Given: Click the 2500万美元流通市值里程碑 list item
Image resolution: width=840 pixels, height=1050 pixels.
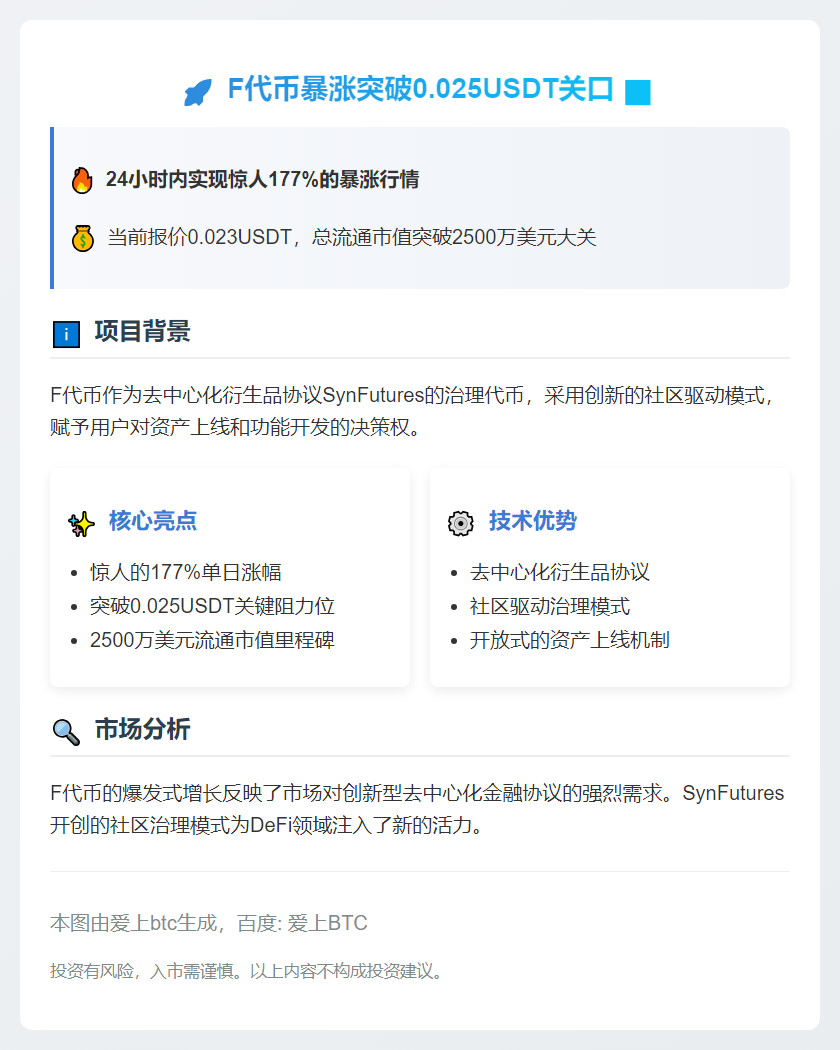Looking at the screenshot, I should (212, 640).
